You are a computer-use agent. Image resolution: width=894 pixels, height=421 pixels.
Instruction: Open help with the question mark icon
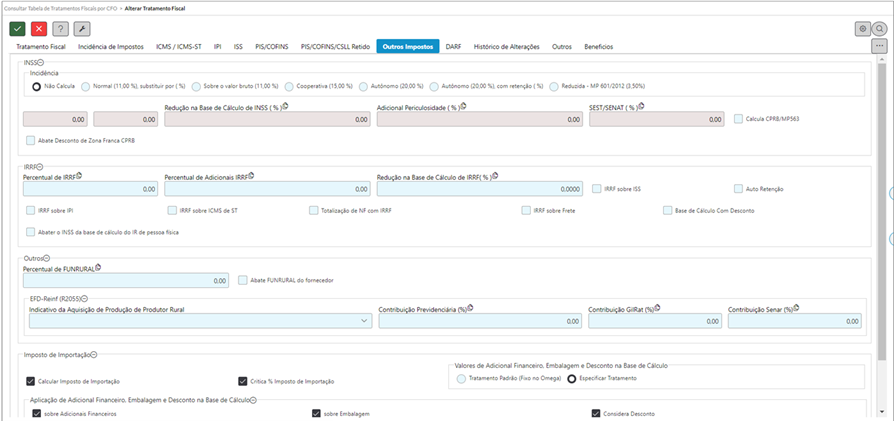pyautogui.click(x=61, y=29)
